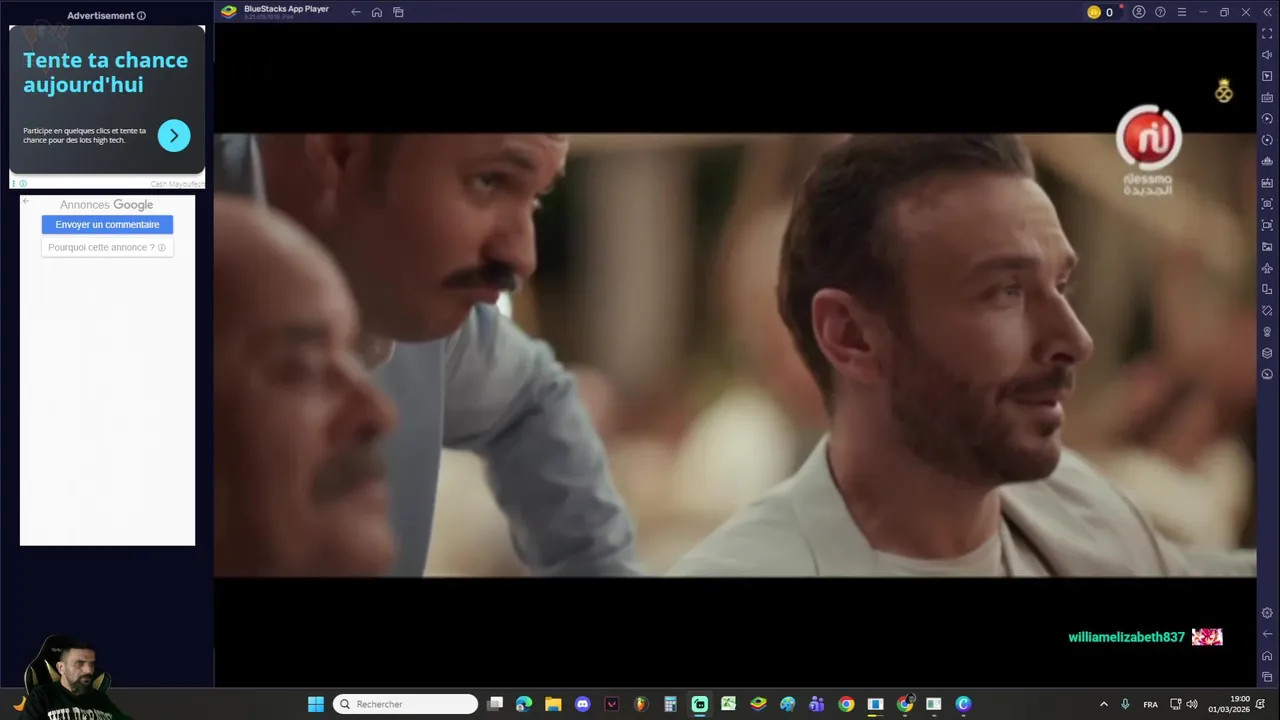
Task: Open Task View in taskbar
Action: 494,704
